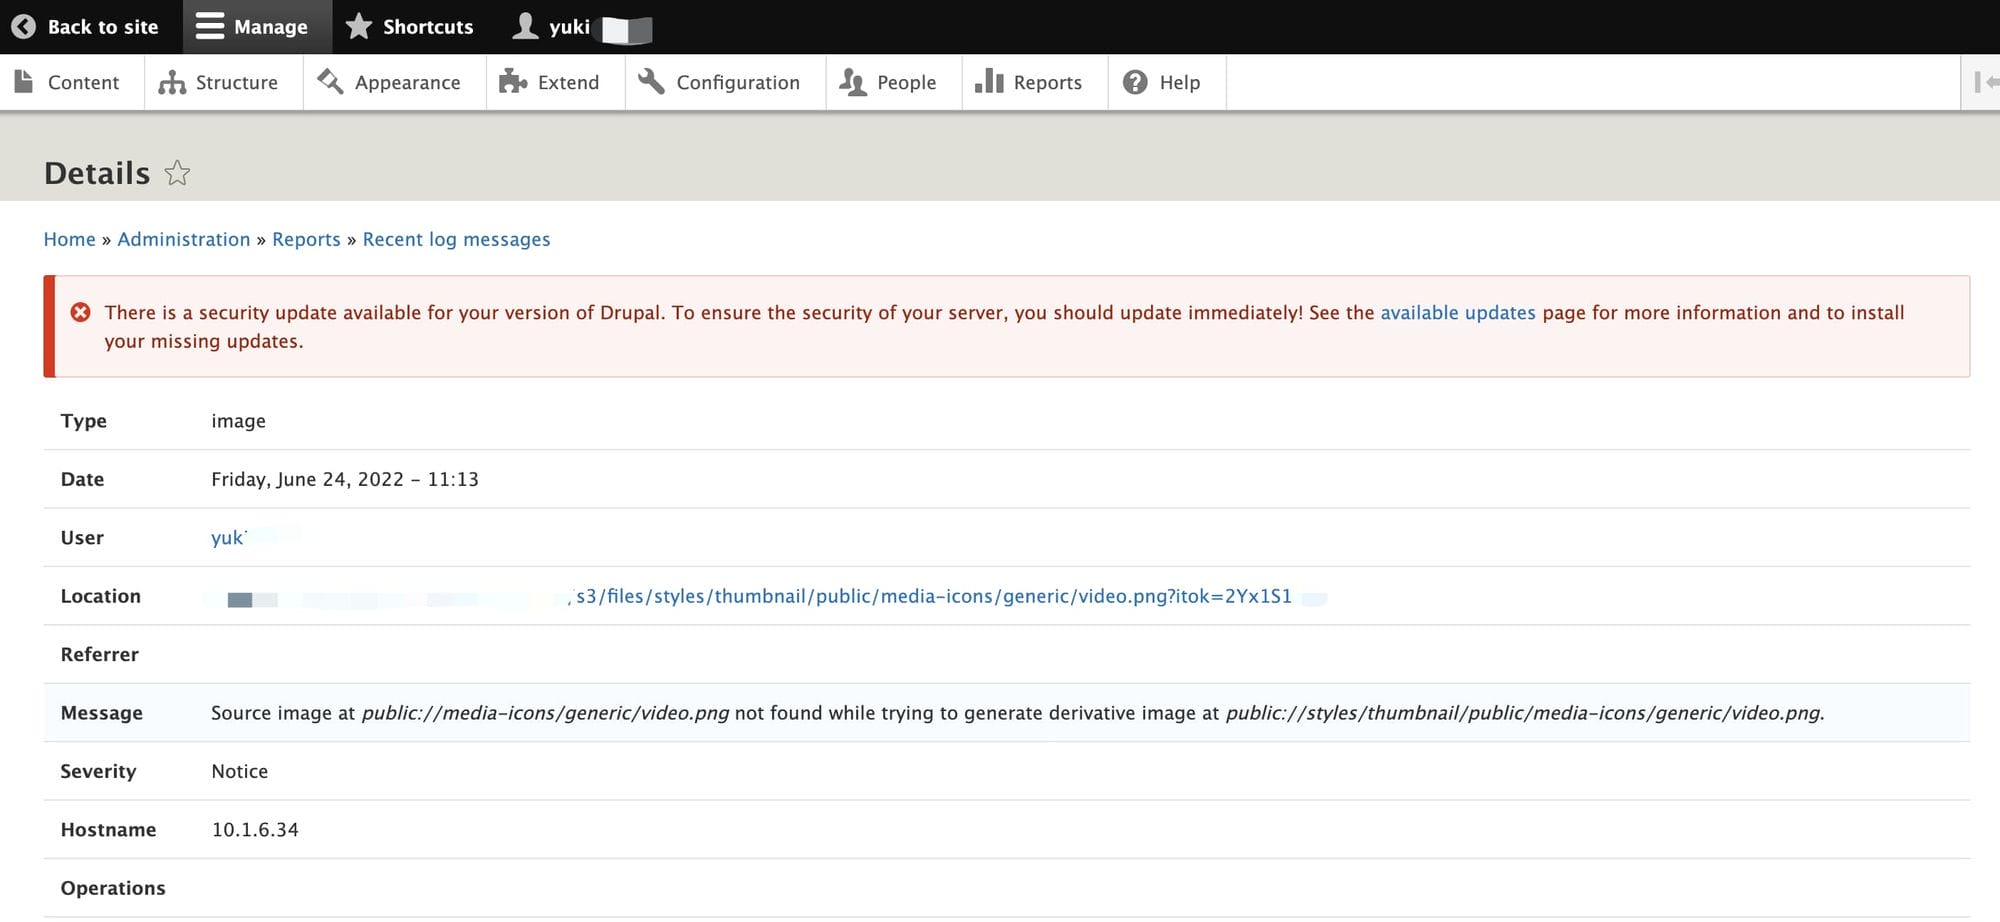The width and height of the screenshot is (2000, 922).
Task: Go to Administration breadcrumb link
Action: (184, 239)
